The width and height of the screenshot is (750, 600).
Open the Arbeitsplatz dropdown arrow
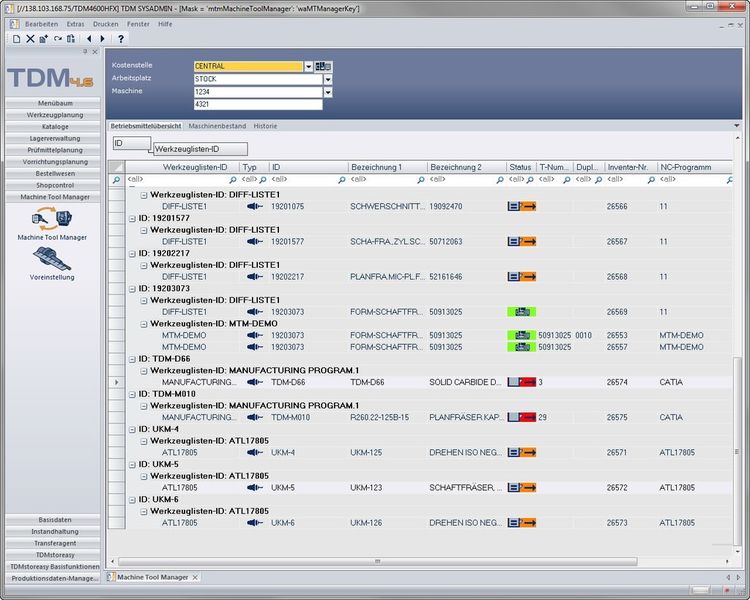pyautogui.click(x=328, y=79)
